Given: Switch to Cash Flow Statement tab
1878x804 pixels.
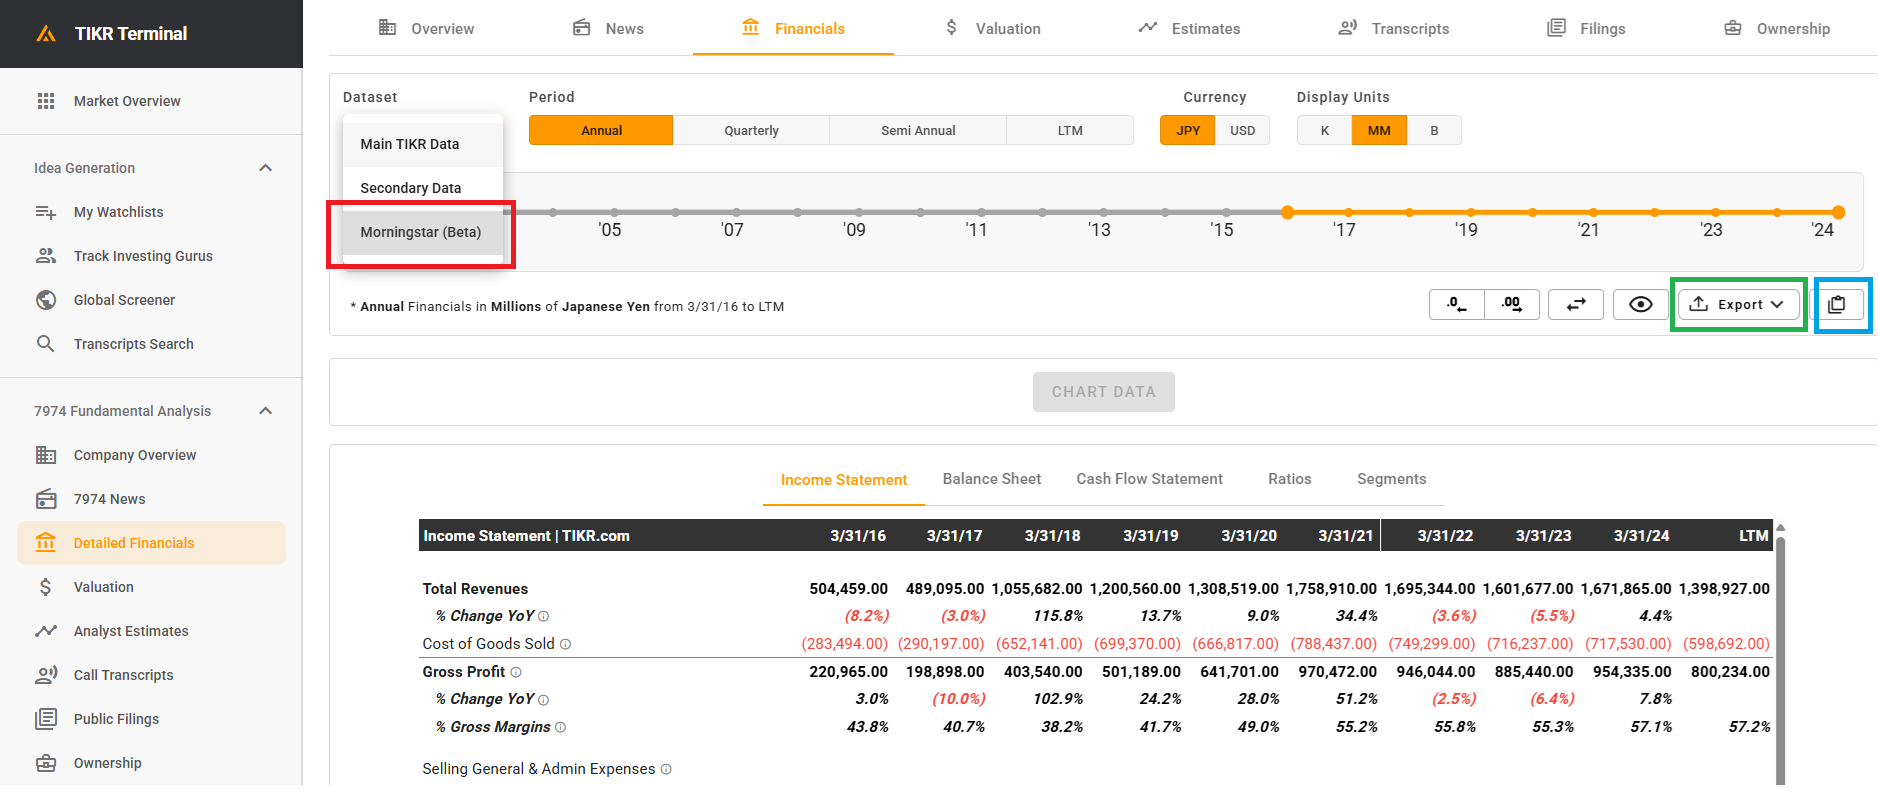Looking at the screenshot, I should click(1149, 480).
